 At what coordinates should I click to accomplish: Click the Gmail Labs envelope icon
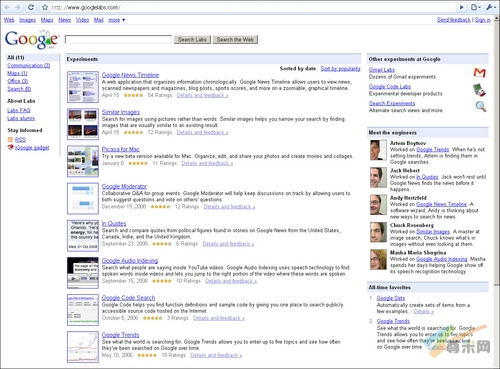[480, 72]
